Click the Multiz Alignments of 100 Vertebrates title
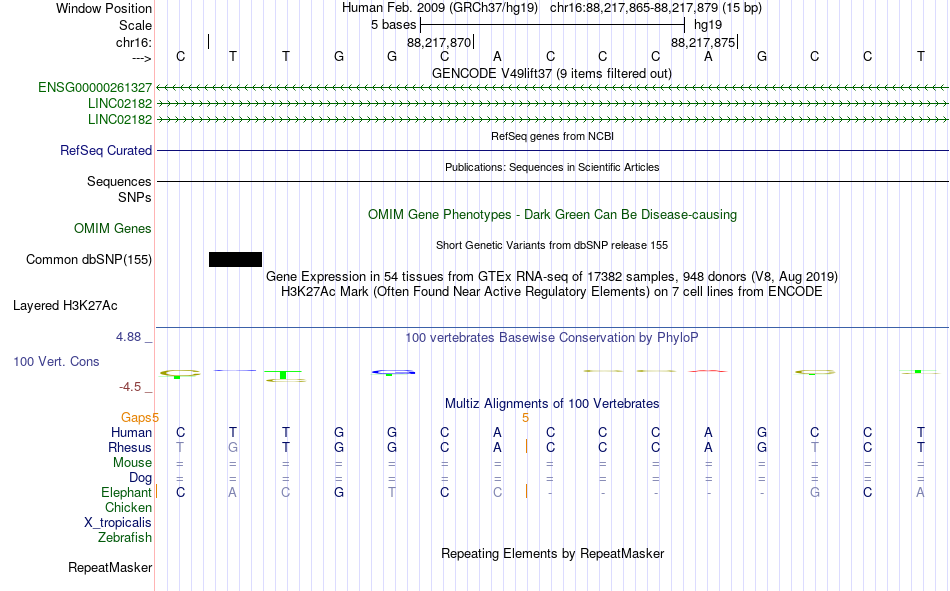950x591 pixels. 552,404
